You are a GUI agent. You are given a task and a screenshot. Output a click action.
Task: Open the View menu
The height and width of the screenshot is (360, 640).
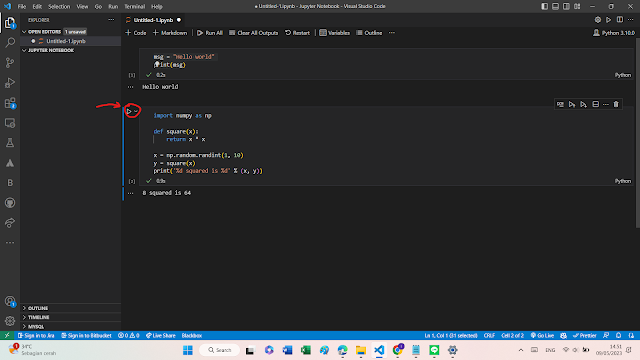click(82, 7)
